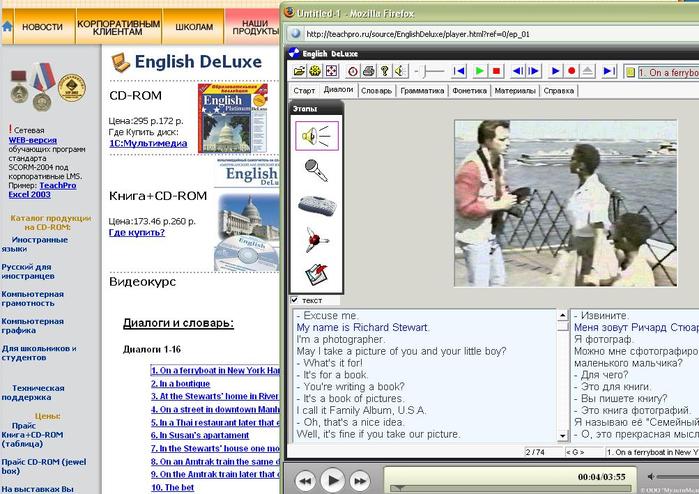Image resolution: width=699 pixels, height=494 pixels.
Task: Click the English Platinum CD cover image
Action: tap(233, 118)
